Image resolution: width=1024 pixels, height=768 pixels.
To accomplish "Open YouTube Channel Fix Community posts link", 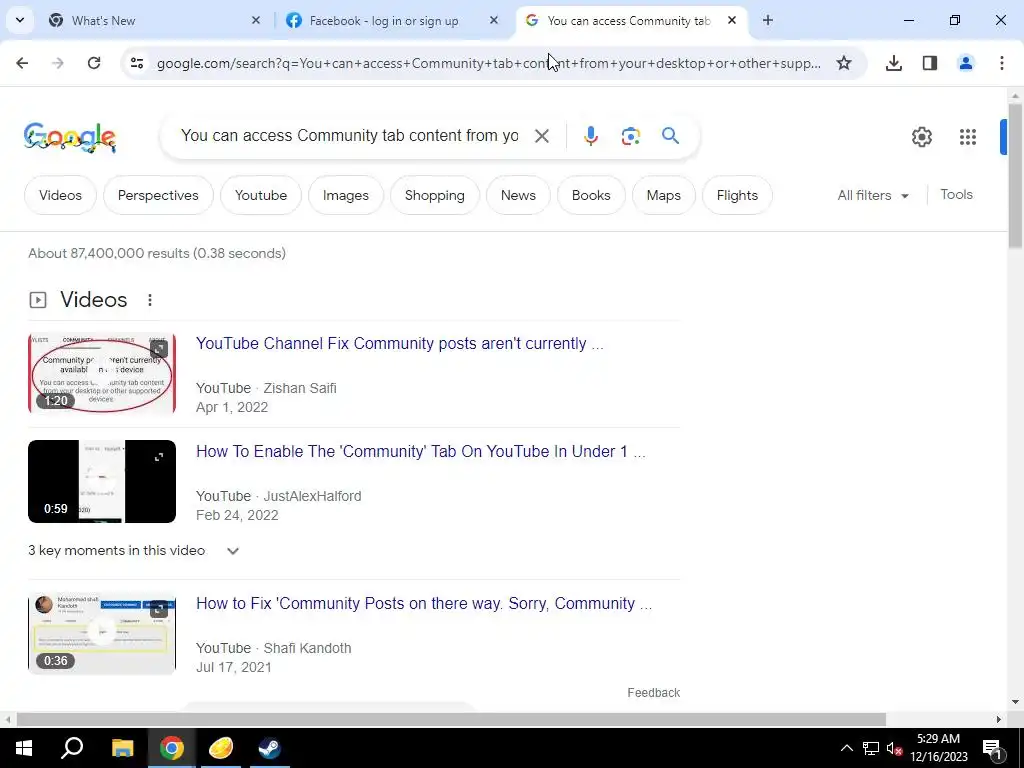I will point(399,344).
